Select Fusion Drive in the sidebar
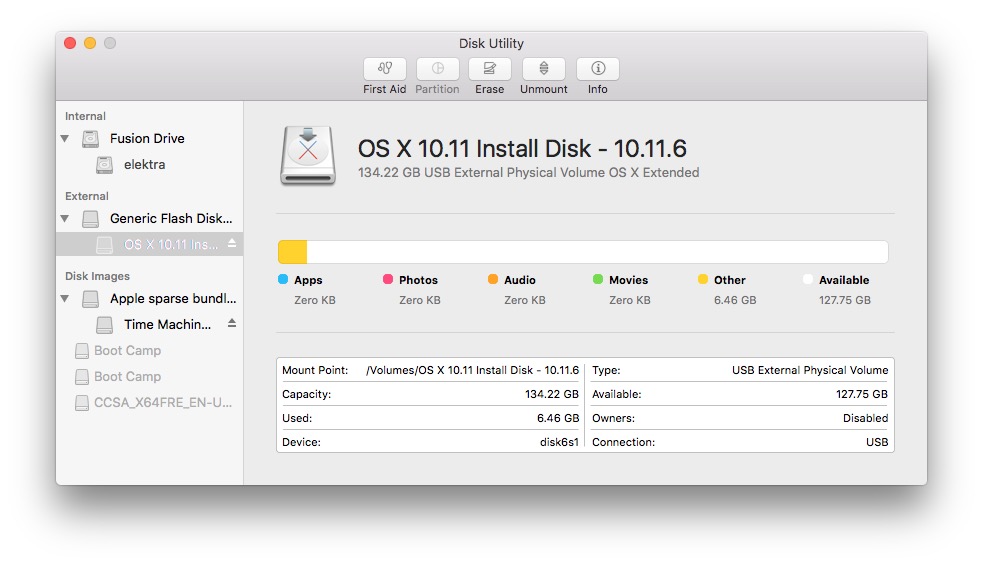This screenshot has width=983, height=565. [x=149, y=139]
